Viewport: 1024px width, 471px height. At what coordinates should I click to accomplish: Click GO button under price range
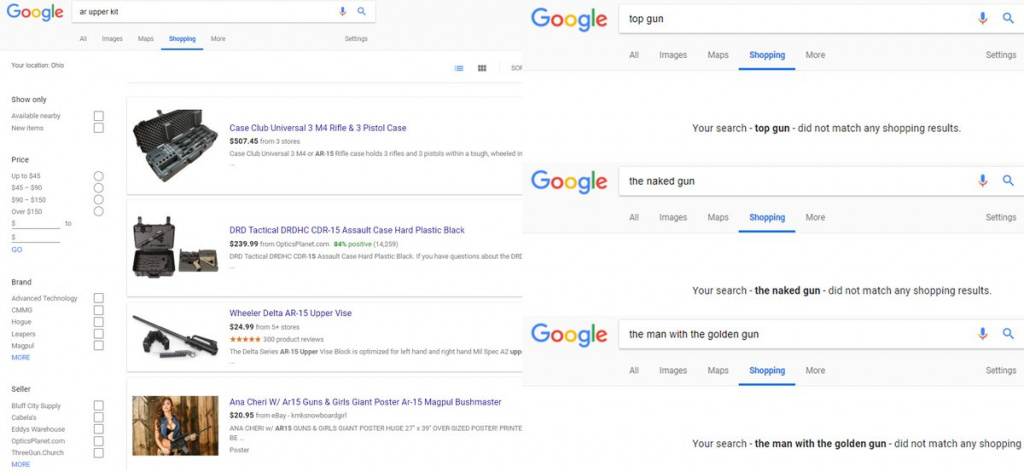point(16,249)
